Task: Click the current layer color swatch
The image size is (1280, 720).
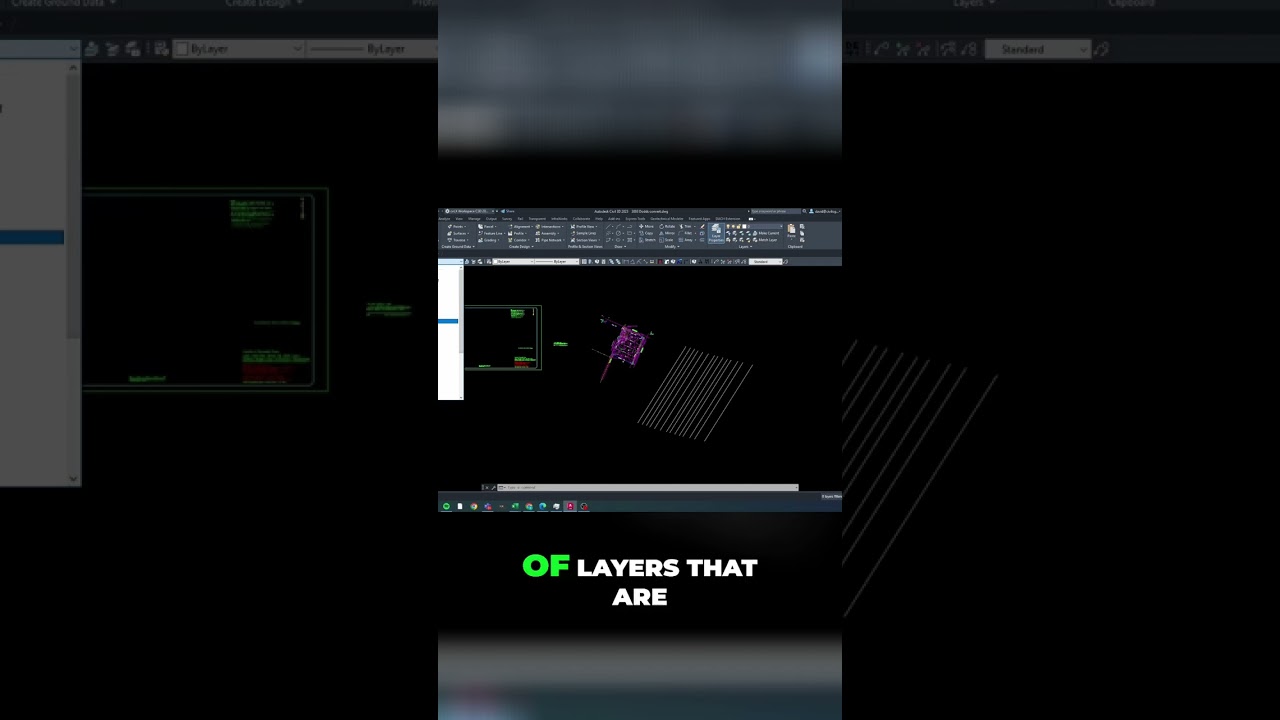Action: (x=744, y=226)
